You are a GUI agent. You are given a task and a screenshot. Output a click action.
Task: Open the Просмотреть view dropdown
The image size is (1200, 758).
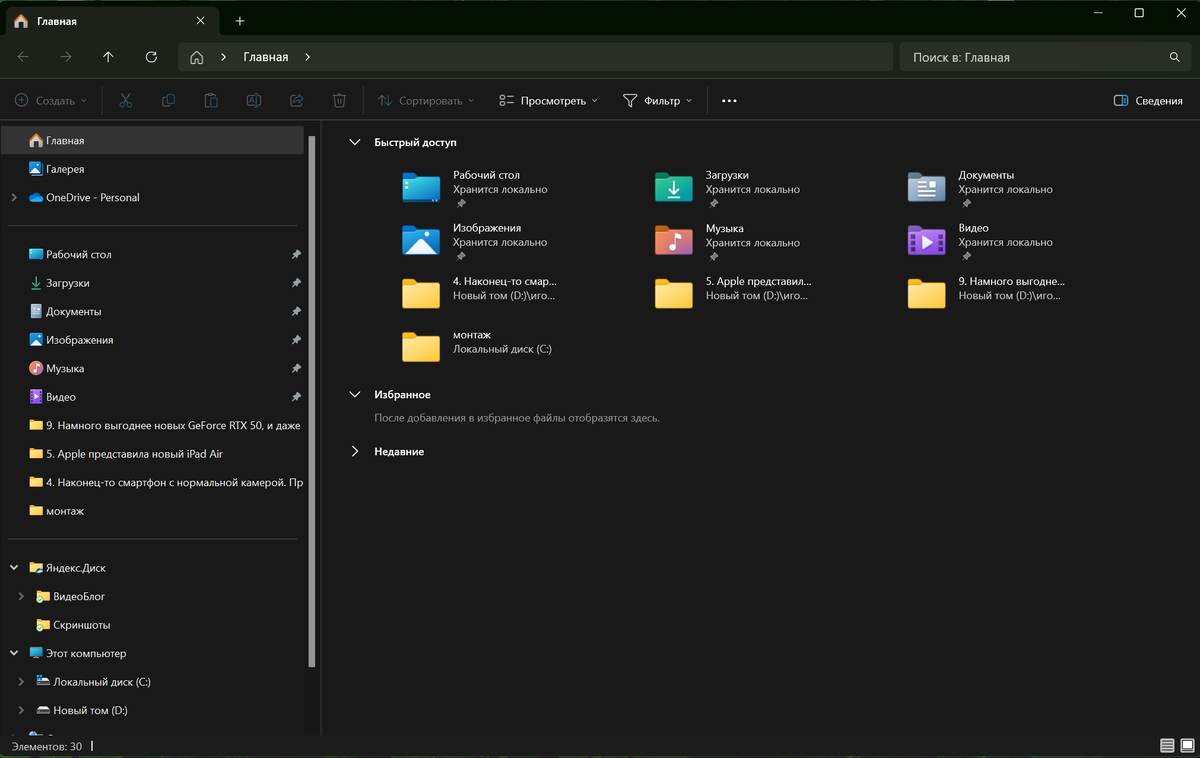point(548,101)
